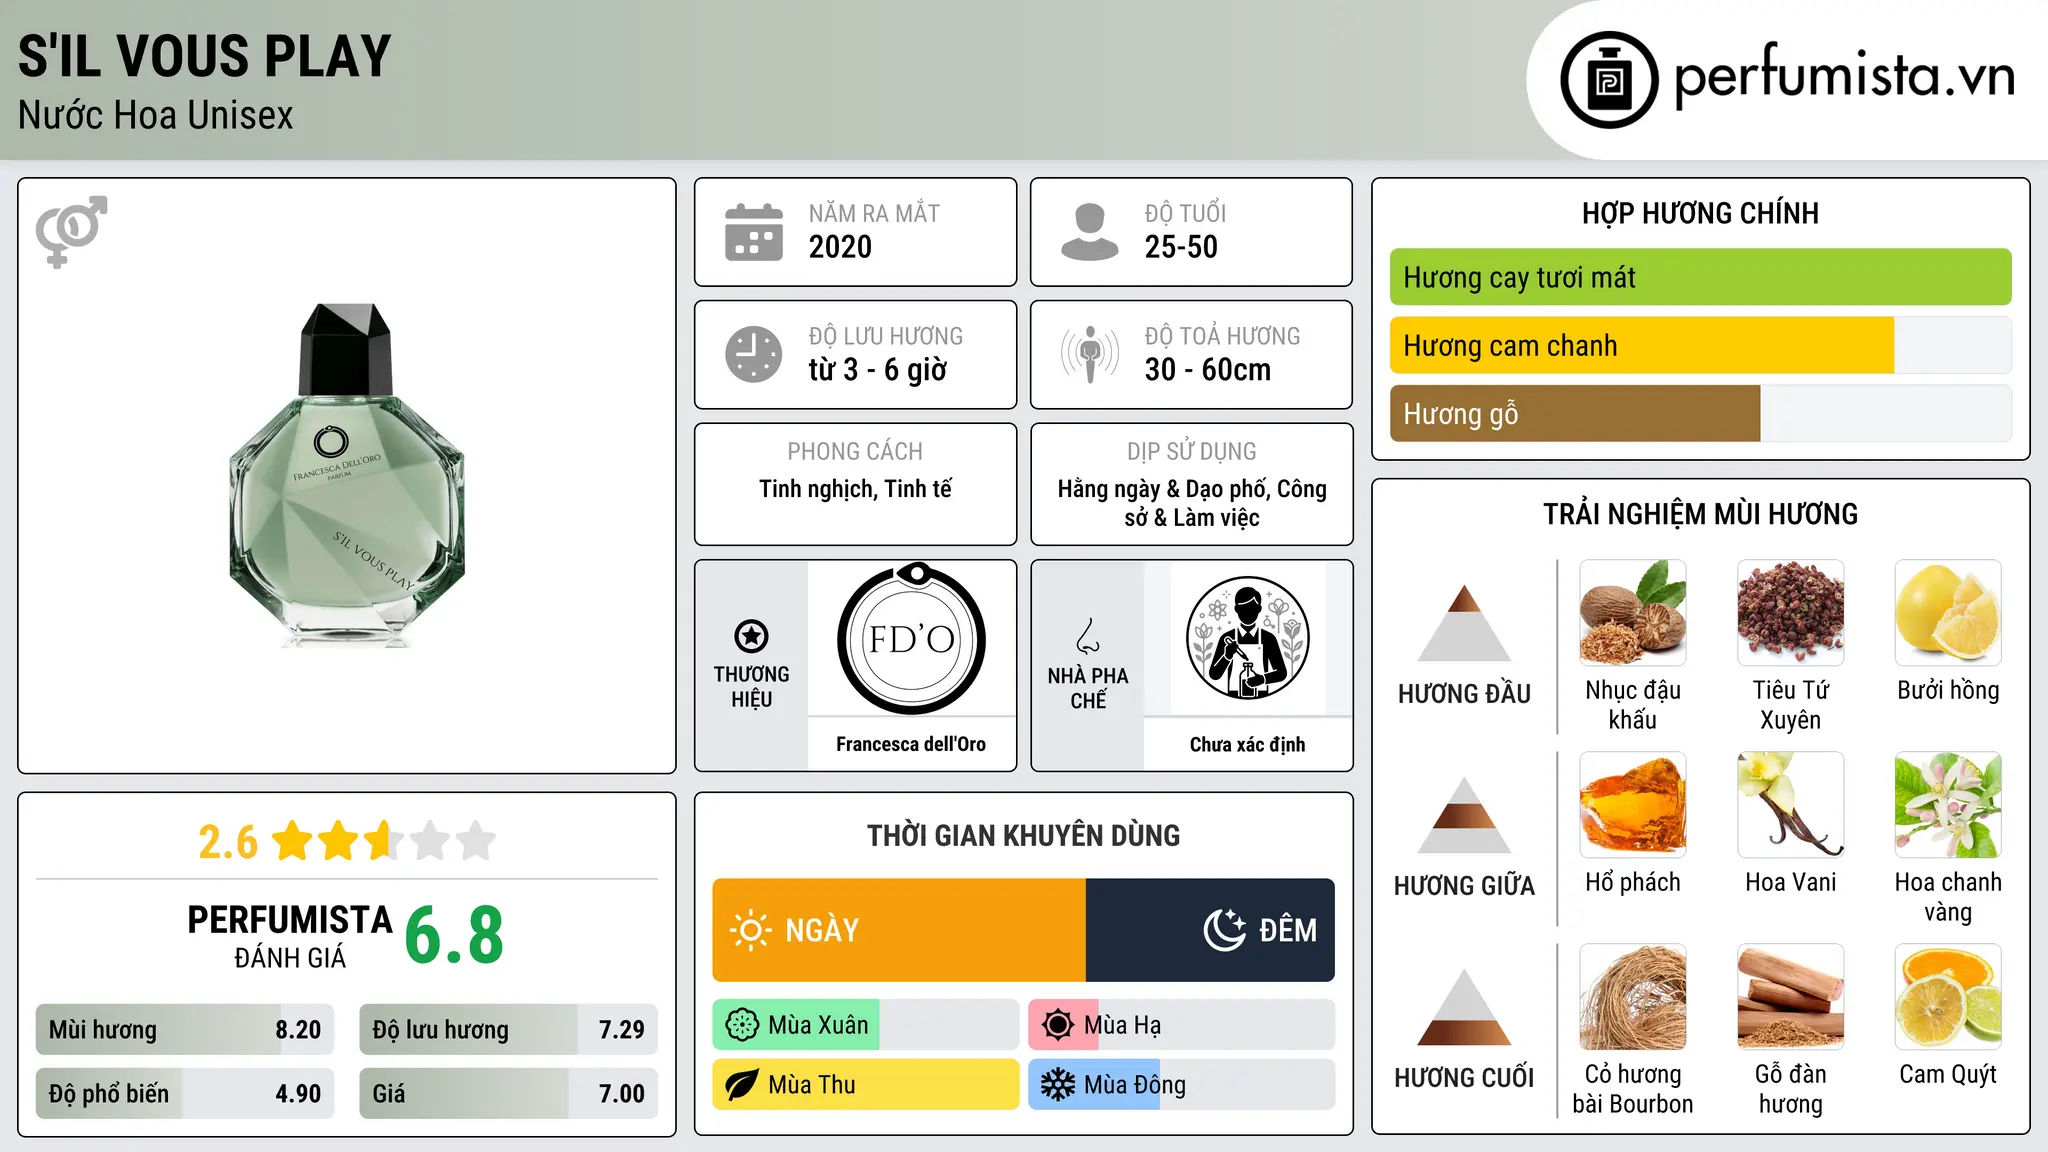Click the sun icon for Mùa Hạ
Viewport: 2048px width, 1152px height.
coord(1058,1025)
